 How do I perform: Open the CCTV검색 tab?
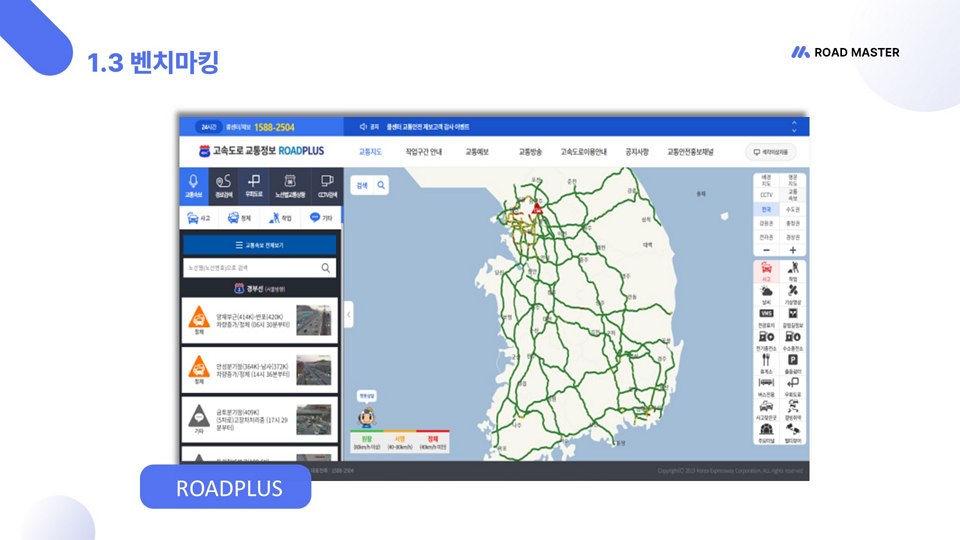(327, 186)
